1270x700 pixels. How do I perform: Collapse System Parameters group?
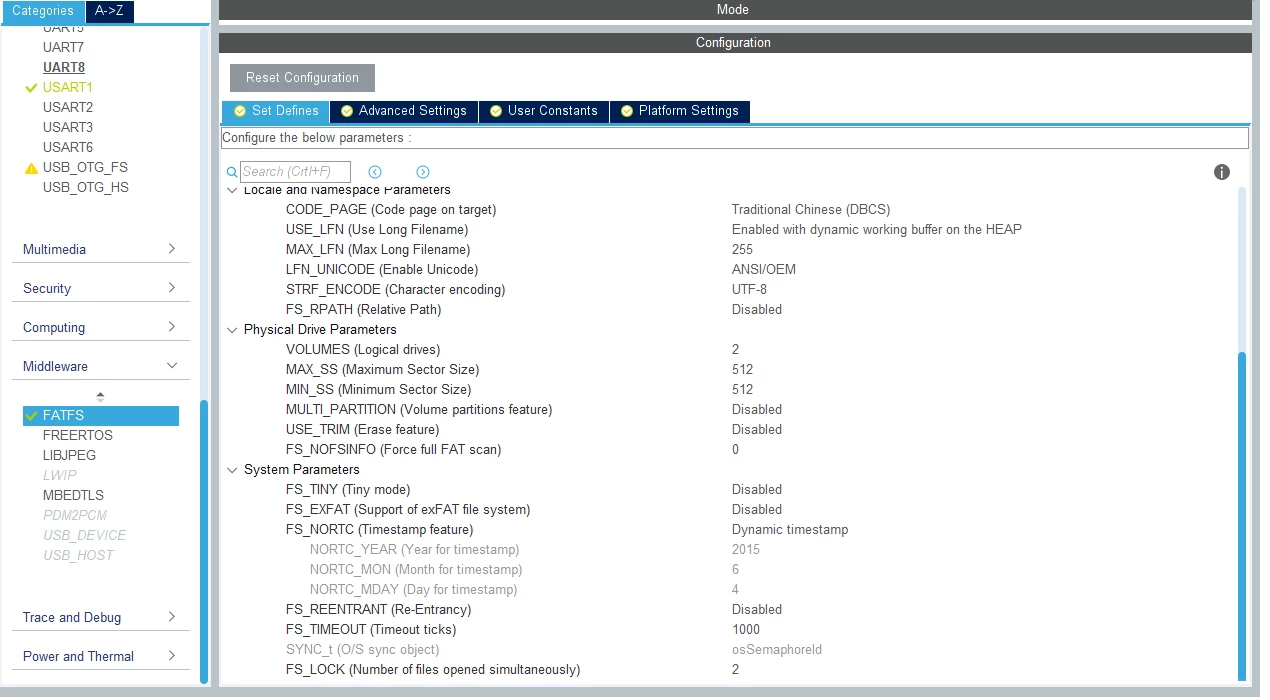click(232, 470)
